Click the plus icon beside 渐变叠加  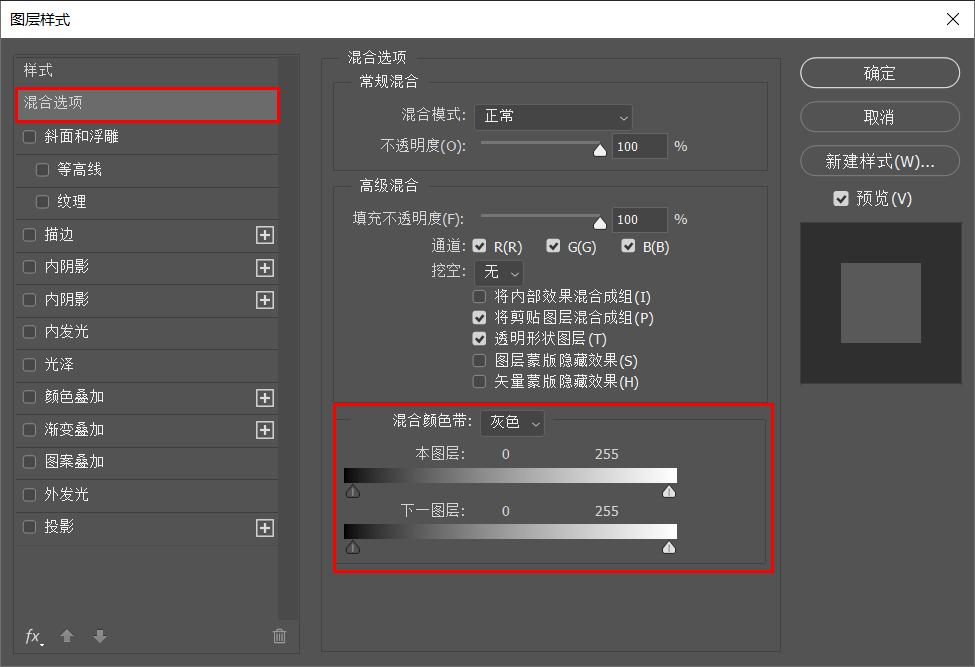[265, 429]
